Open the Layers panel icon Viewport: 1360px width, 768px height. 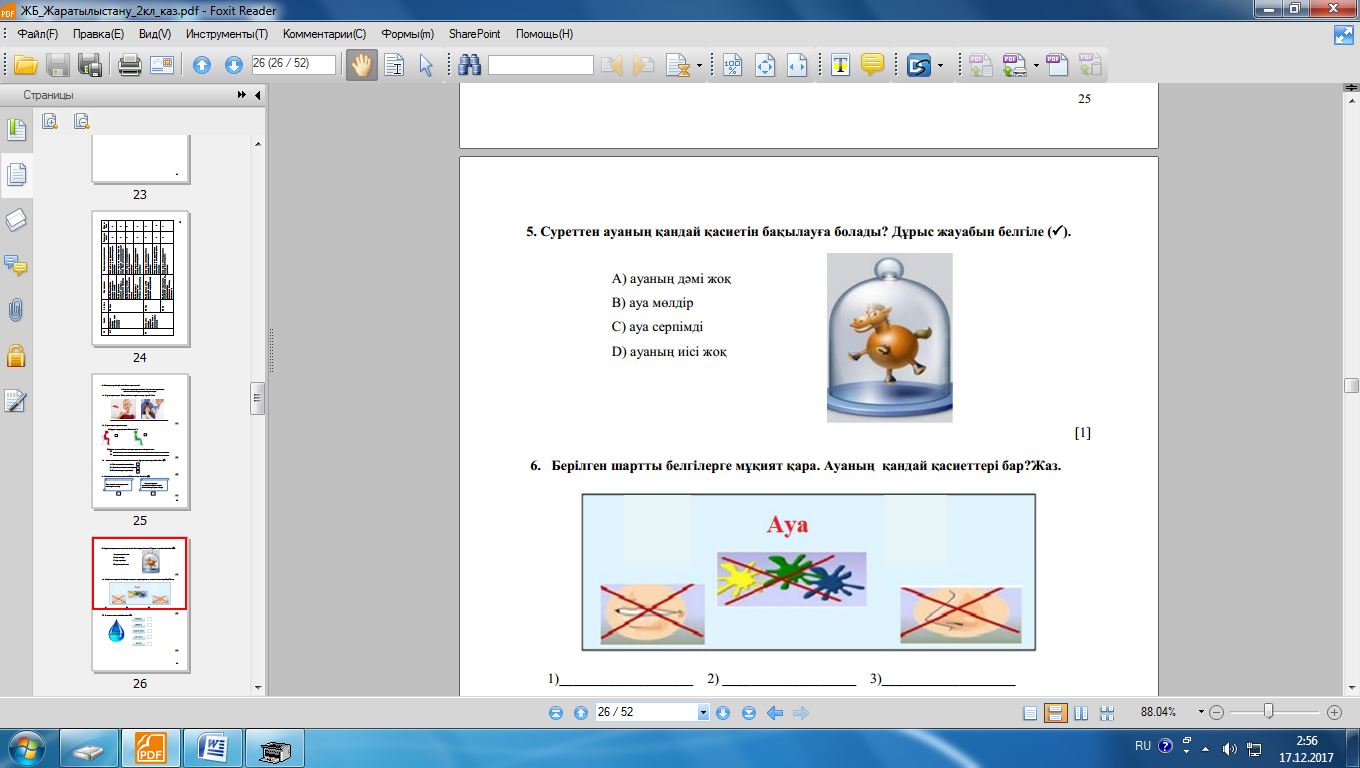[x=16, y=220]
